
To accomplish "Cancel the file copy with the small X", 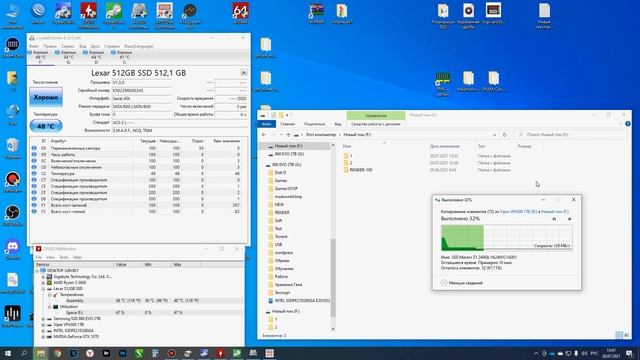I will [x=570, y=219].
